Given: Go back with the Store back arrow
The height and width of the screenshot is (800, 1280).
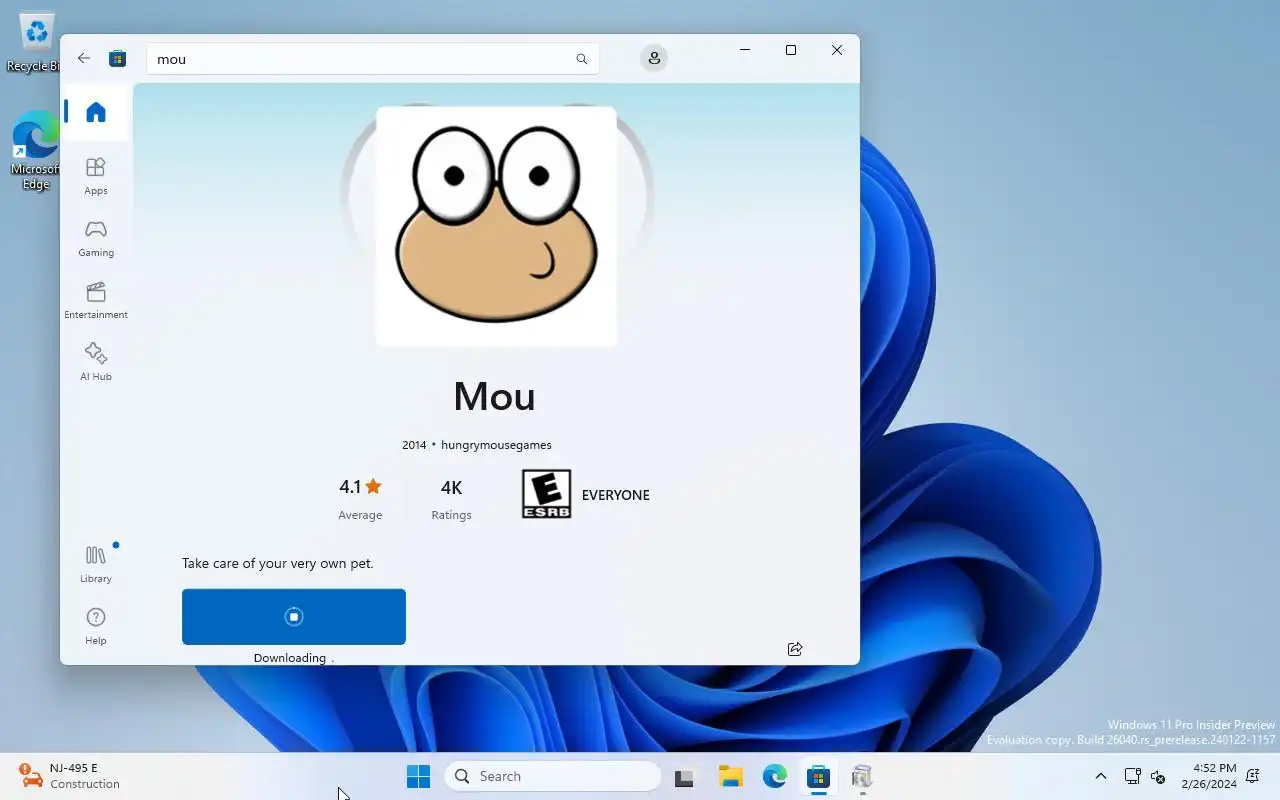Looking at the screenshot, I should tap(84, 58).
